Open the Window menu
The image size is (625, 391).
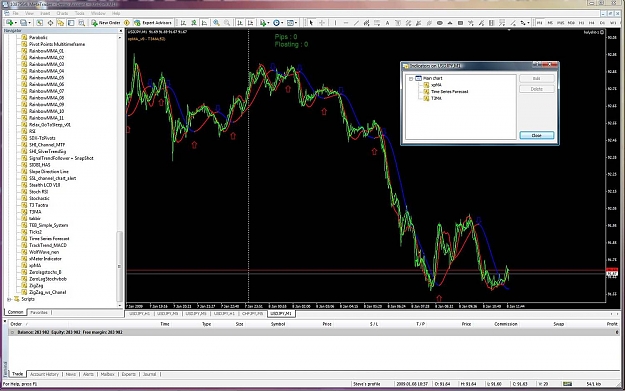[98, 13]
